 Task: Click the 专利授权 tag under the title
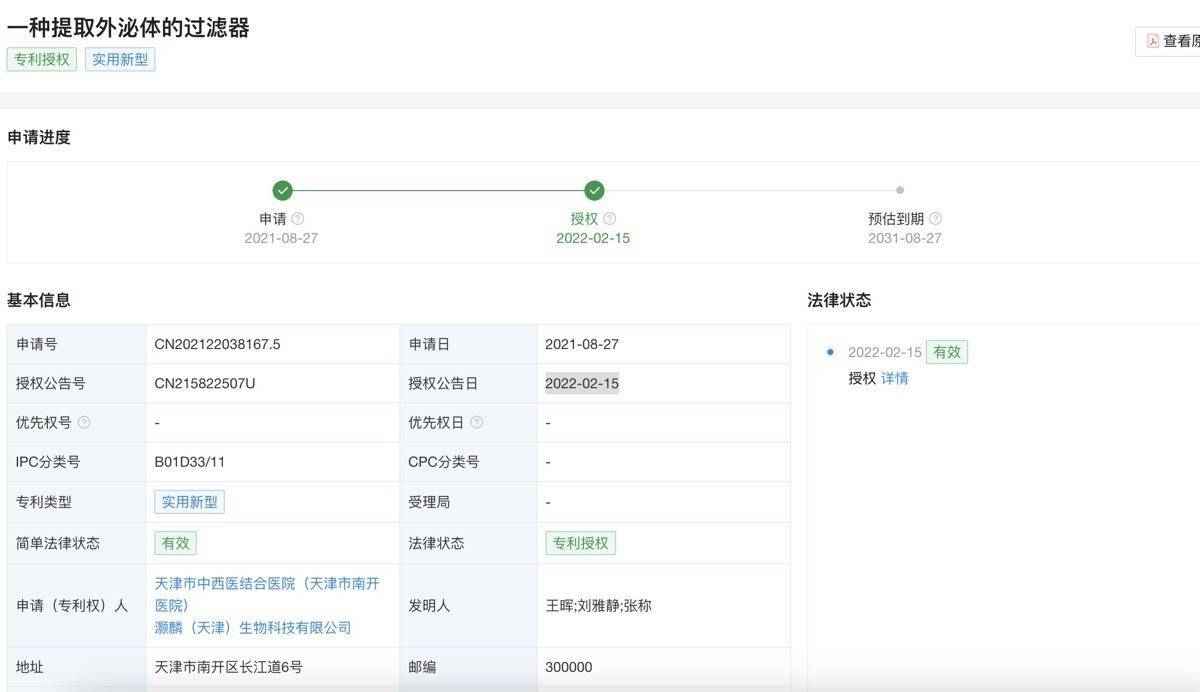[42, 59]
